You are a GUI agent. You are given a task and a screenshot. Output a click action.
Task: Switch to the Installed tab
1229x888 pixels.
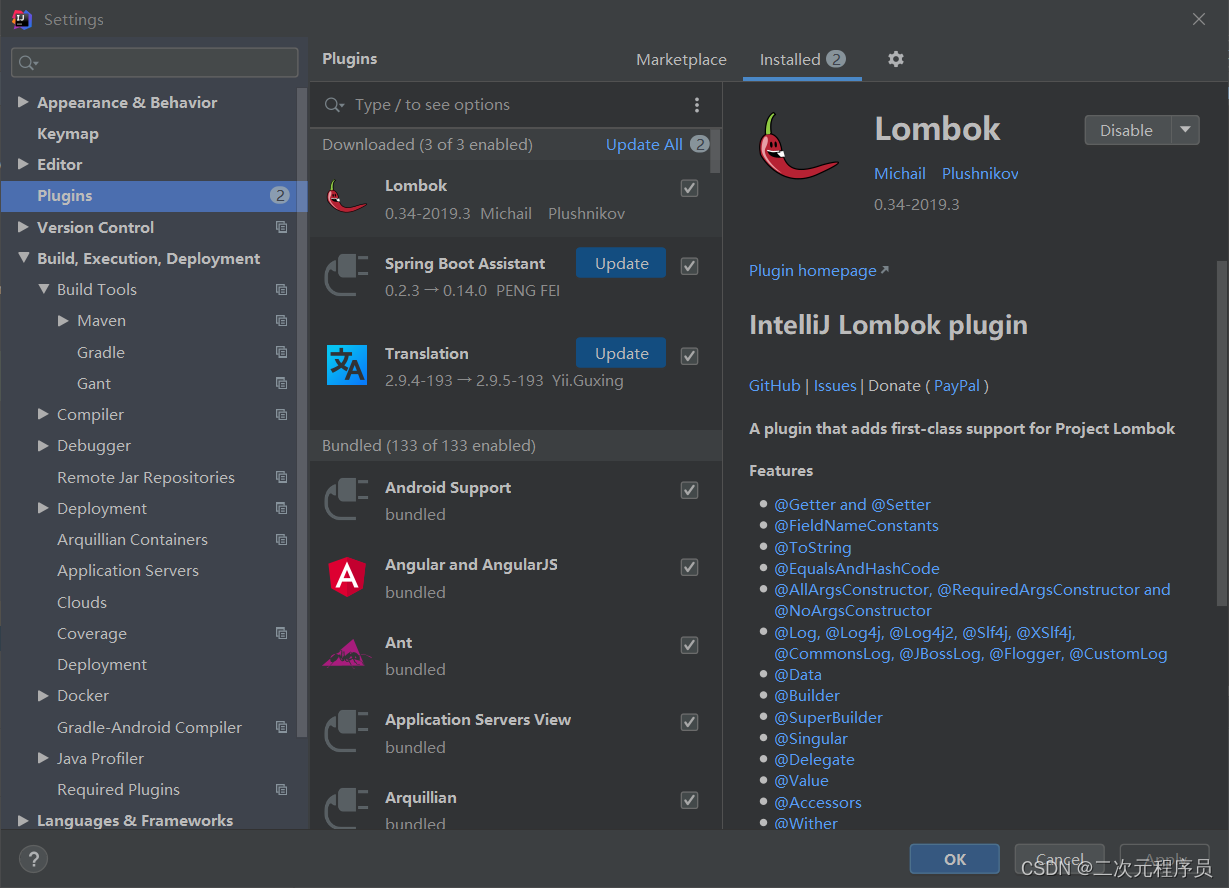pos(803,60)
